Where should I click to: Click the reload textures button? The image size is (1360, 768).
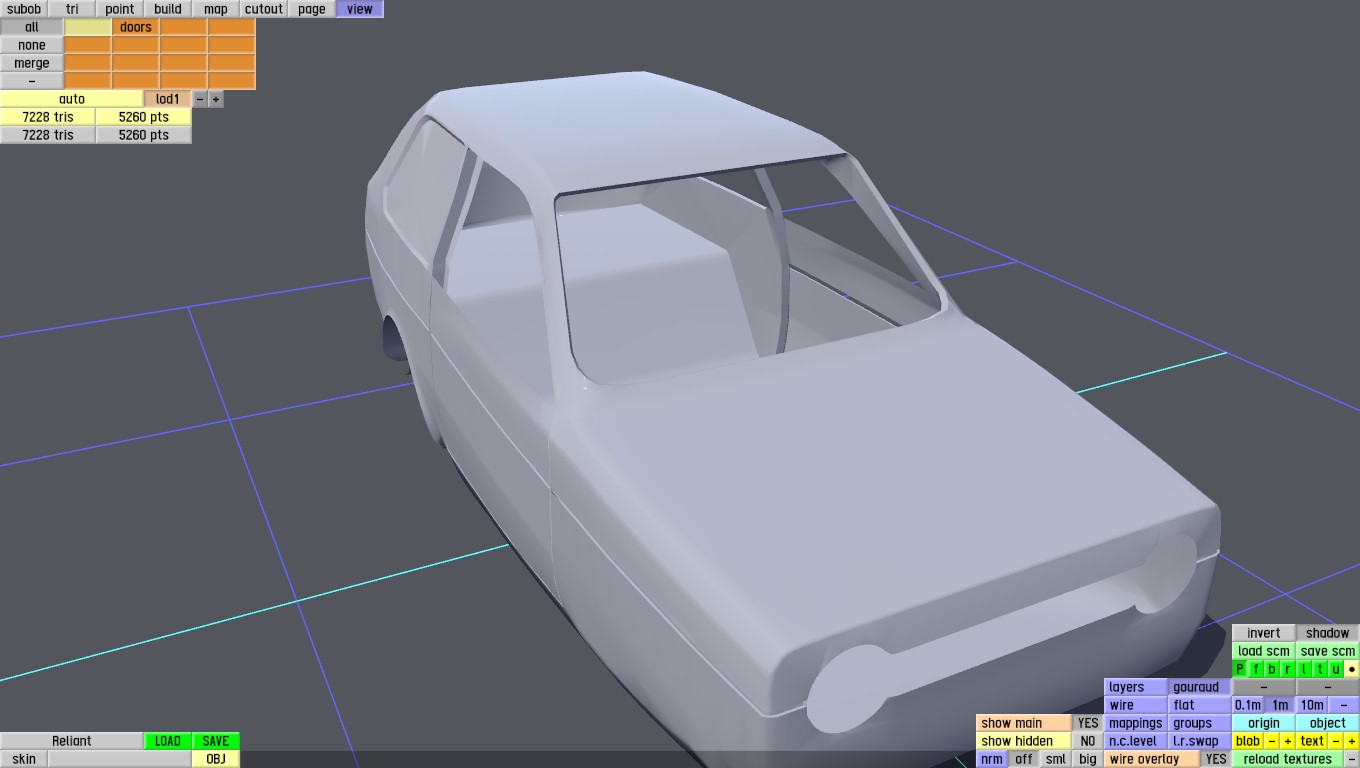(x=1288, y=759)
